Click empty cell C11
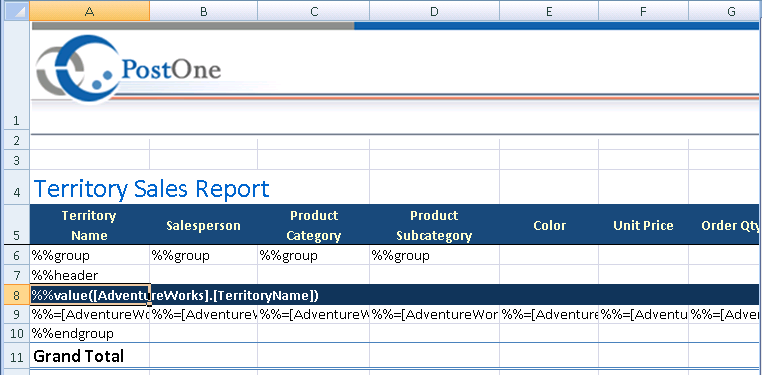The image size is (762, 375). point(313,356)
